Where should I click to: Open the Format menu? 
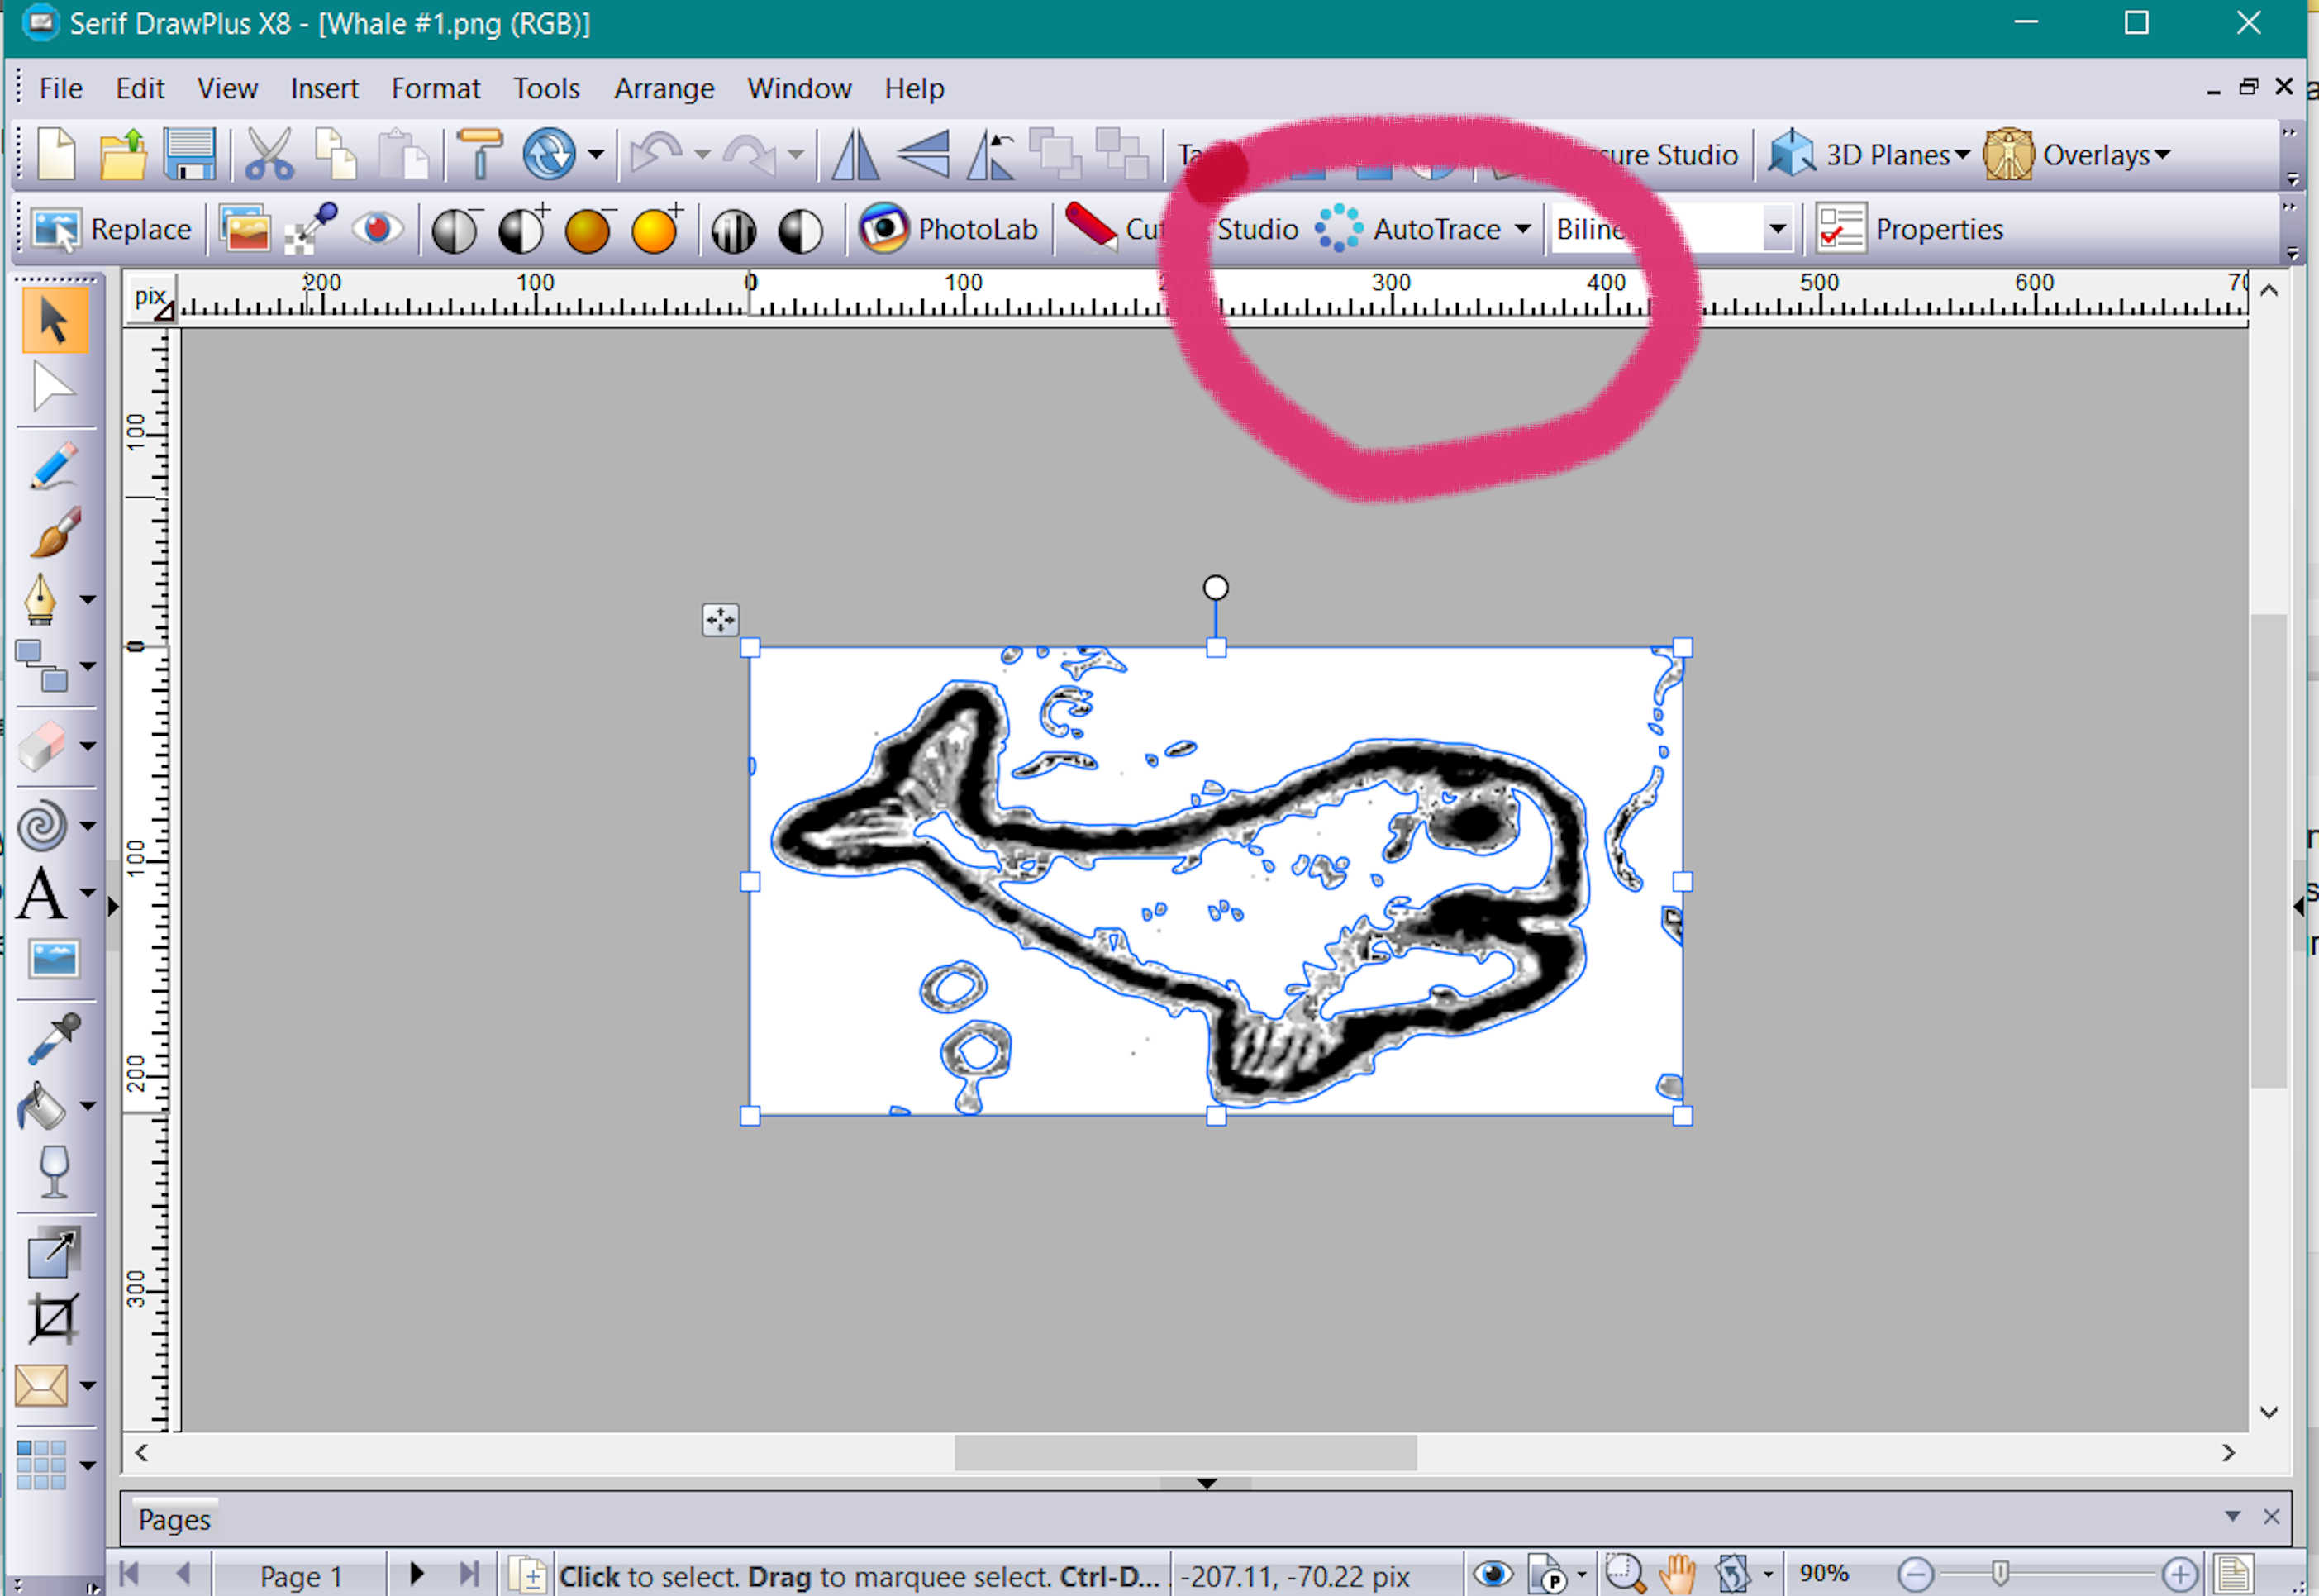click(x=435, y=88)
